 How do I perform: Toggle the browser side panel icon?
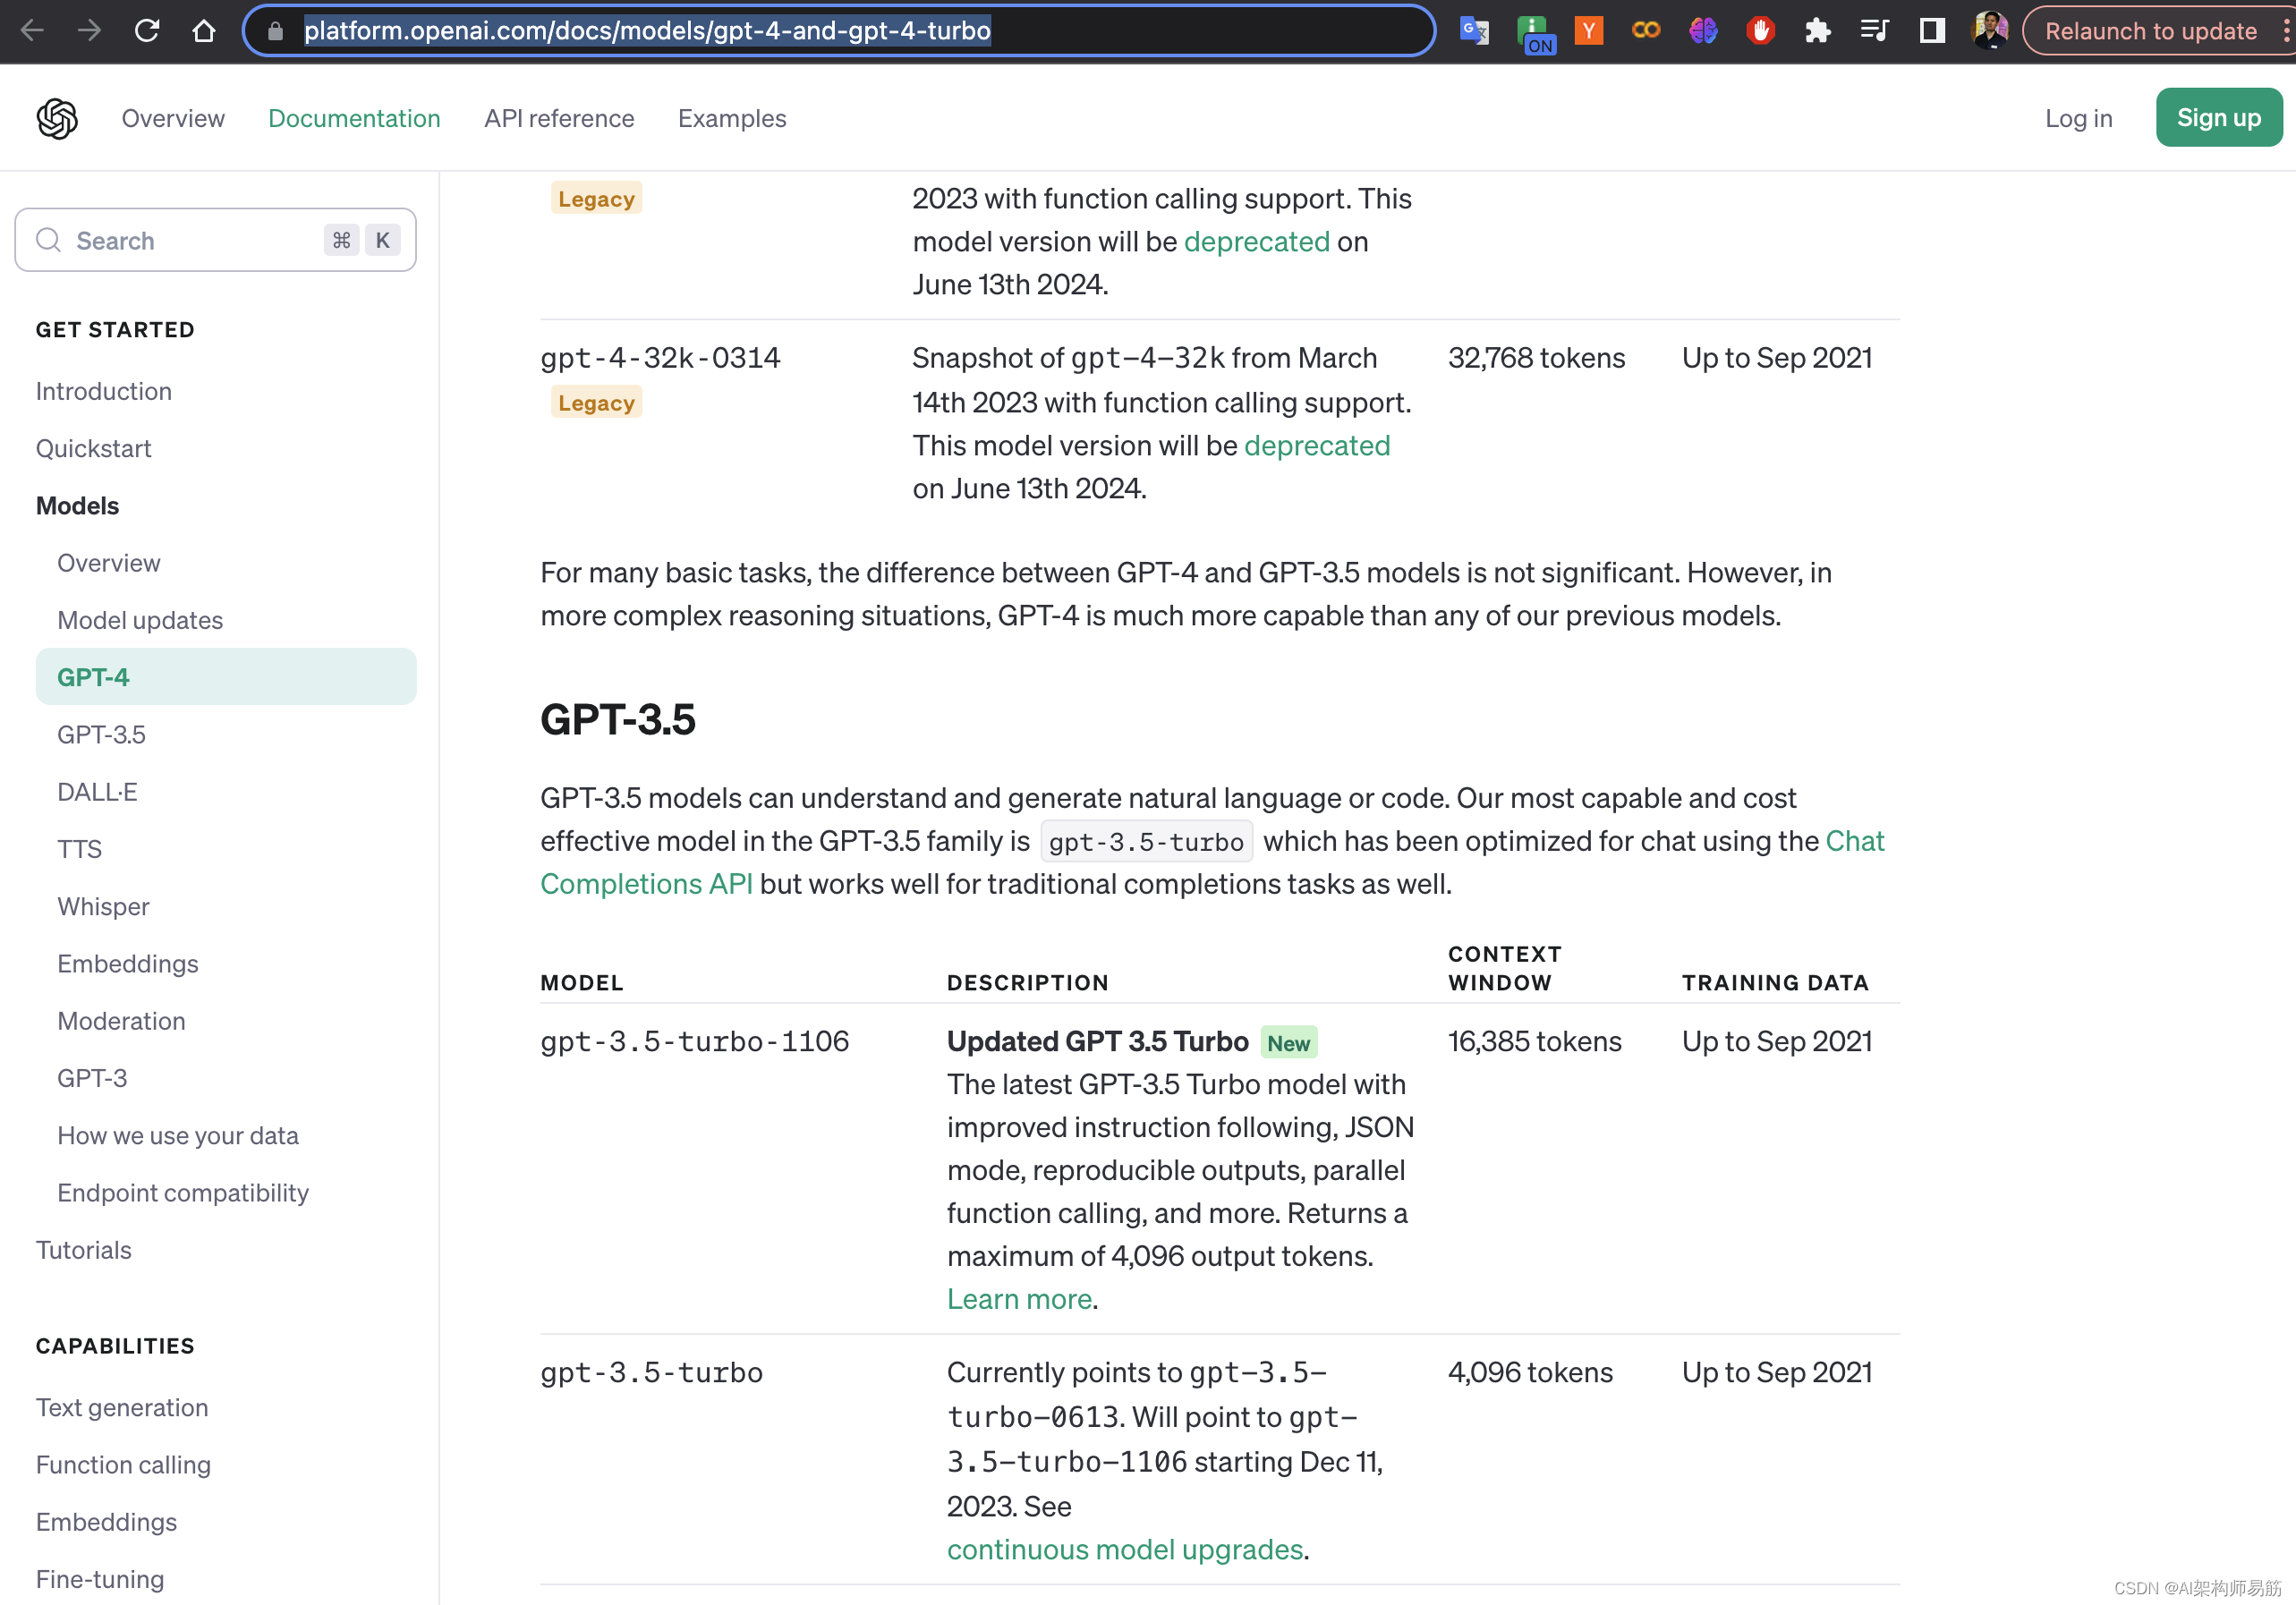click(1931, 30)
